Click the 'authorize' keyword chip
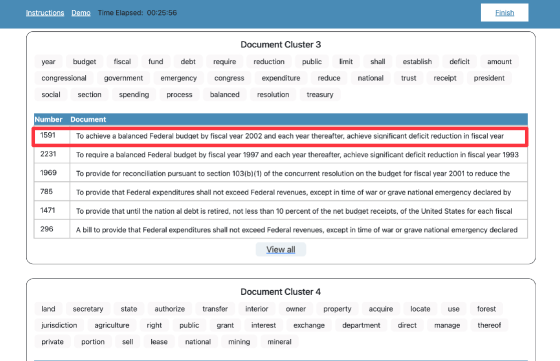The width and height of the screenshot is (560, 361). coord(170,309)
